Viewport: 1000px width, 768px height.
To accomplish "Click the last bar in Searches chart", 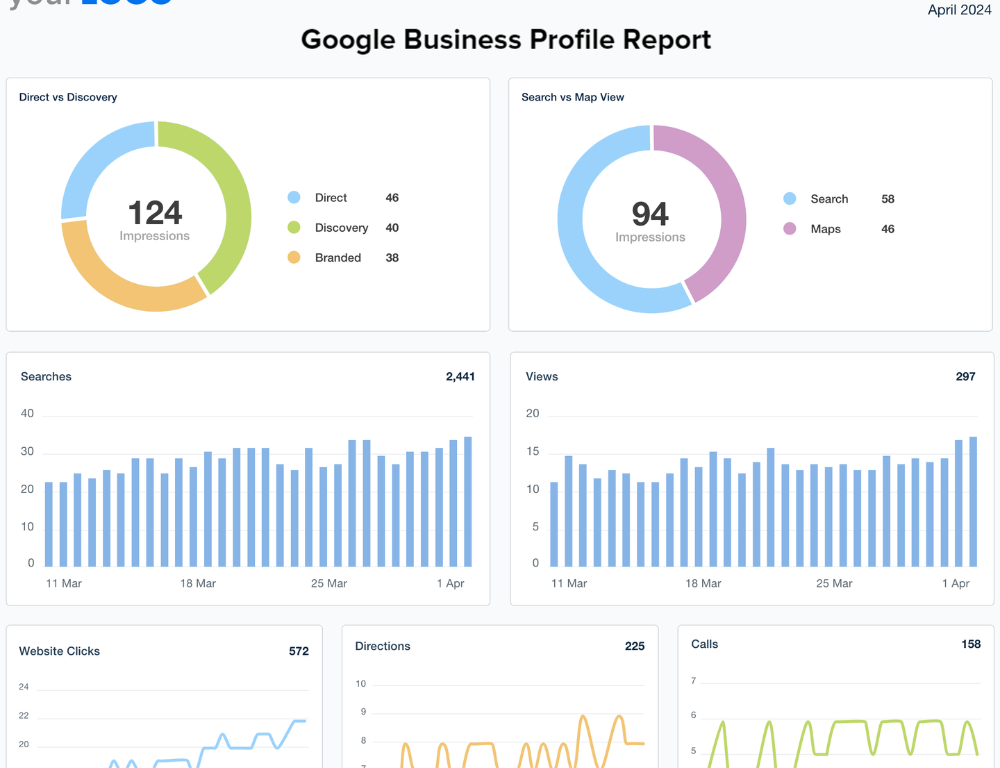I will [468, 501].
